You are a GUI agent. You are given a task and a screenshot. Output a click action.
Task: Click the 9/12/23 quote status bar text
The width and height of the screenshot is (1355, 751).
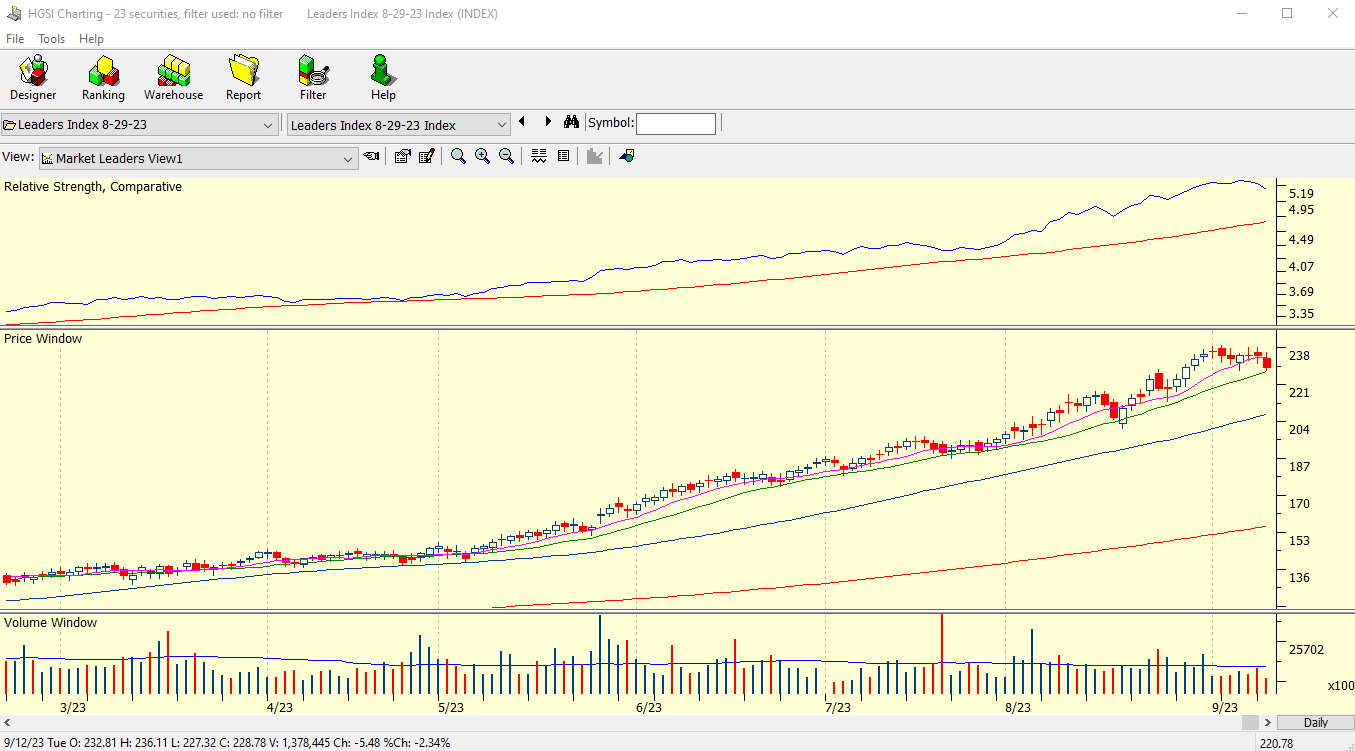(227, 743)
